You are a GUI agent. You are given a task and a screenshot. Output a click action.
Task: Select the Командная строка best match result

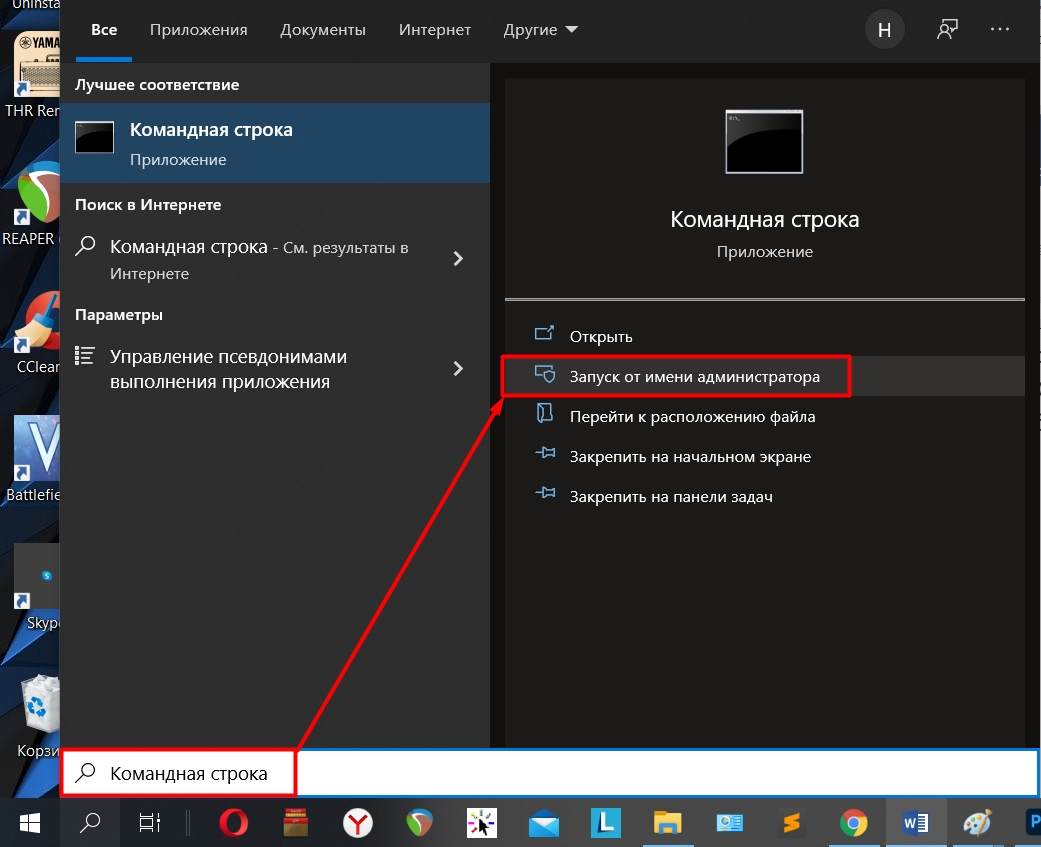(x=275, y=143)
